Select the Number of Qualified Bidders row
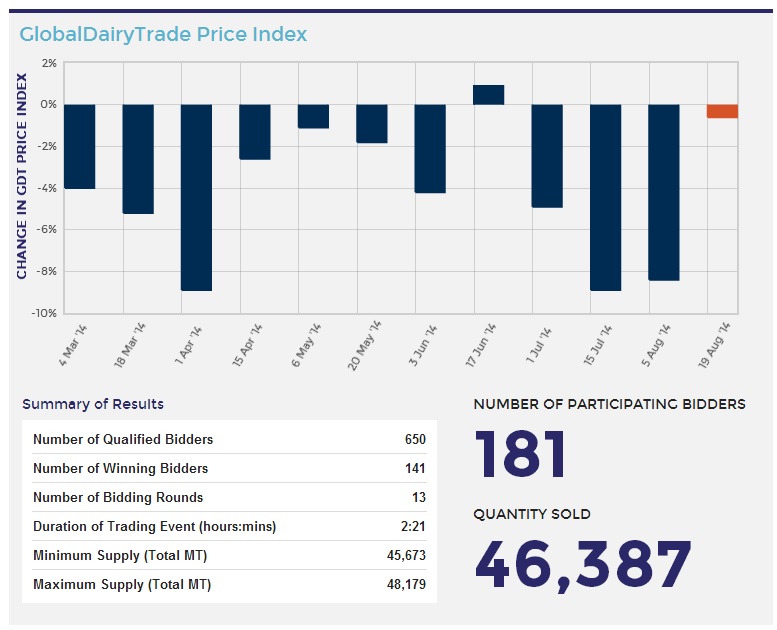Viewport: 777px width, 630px height. 229,439
